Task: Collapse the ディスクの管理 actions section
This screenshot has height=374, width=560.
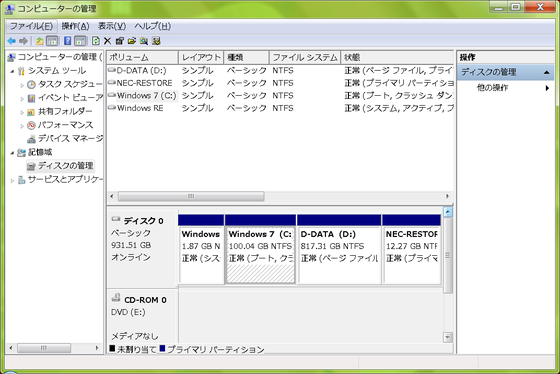Action: [546, 72]
